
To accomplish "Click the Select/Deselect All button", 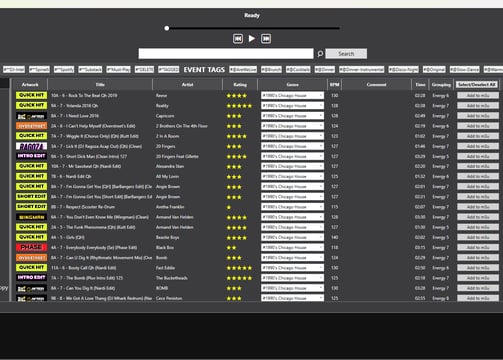I will pyautogui.click(x=477, y=85).
